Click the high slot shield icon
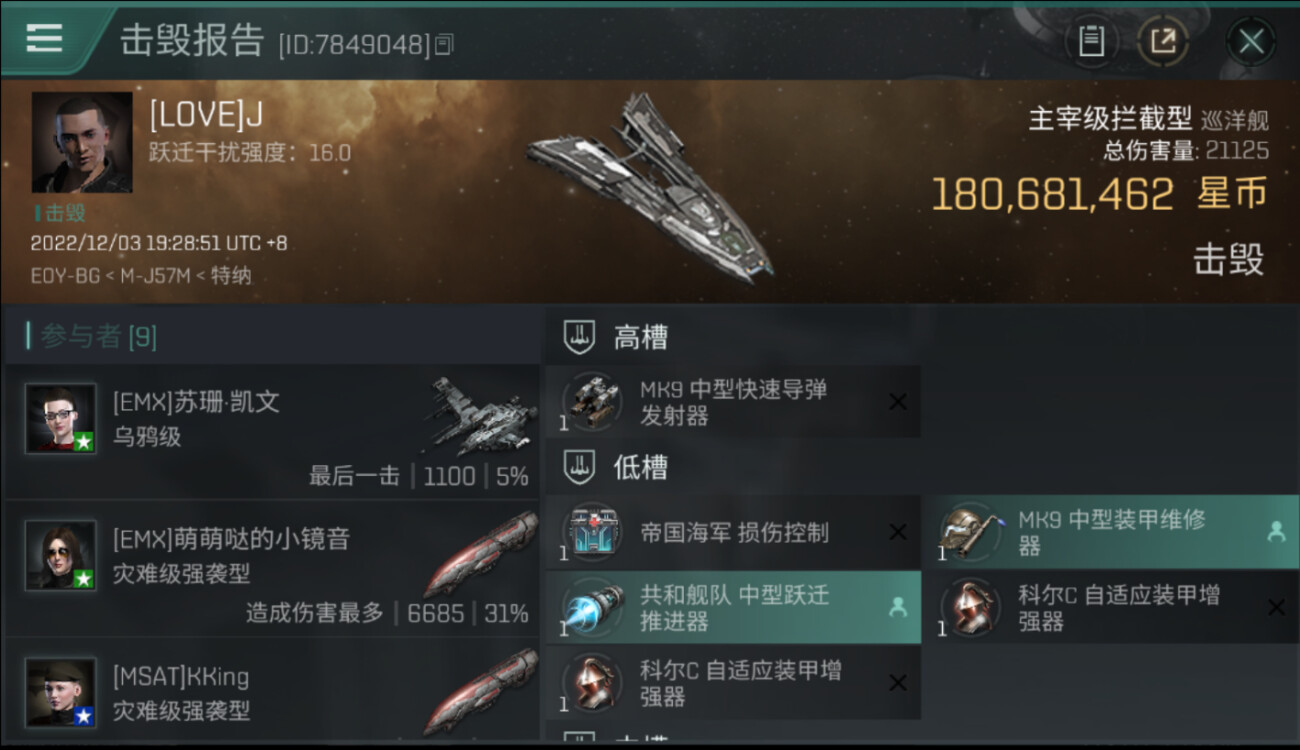This screenshot has height=750, width=1300. coord(580,336)
